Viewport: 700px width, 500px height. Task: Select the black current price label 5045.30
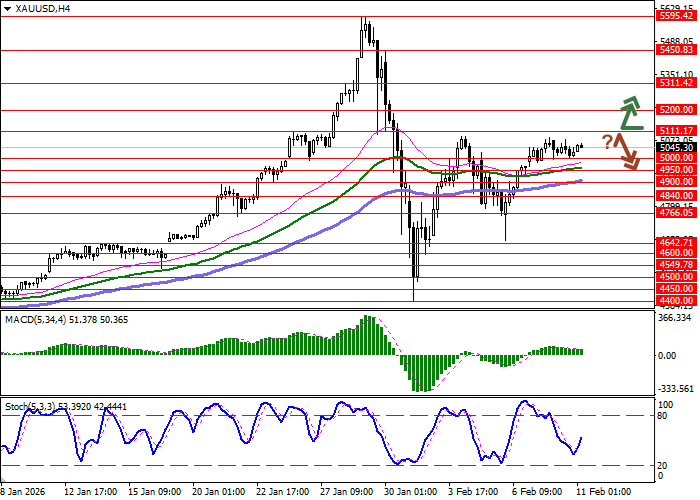[x=676, y=147]
